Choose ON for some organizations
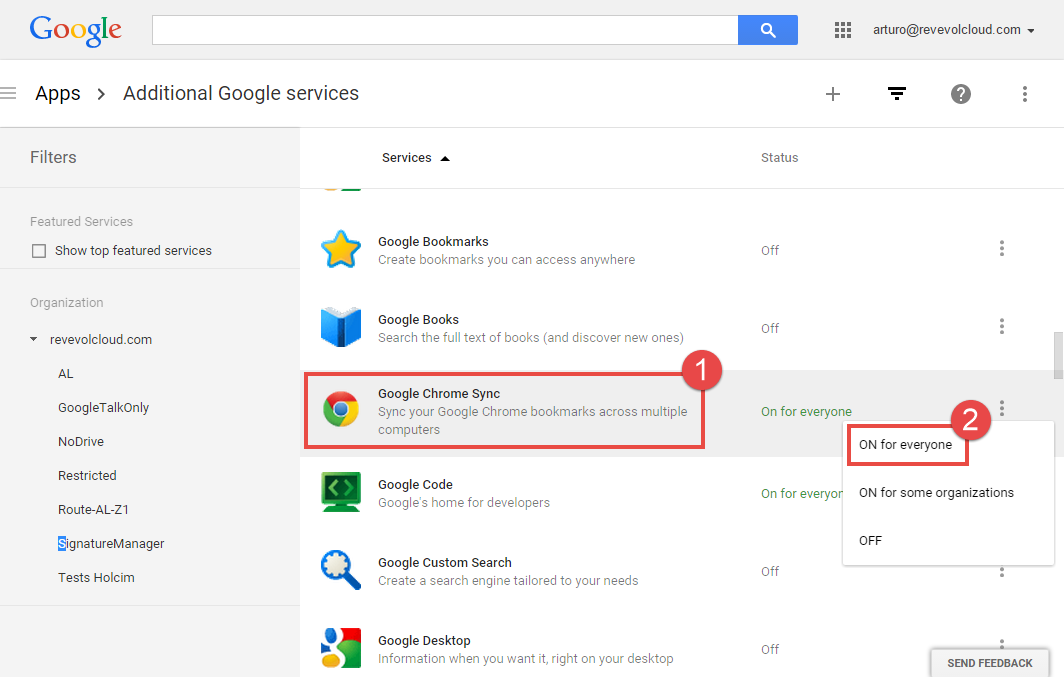 coord(936,493)
